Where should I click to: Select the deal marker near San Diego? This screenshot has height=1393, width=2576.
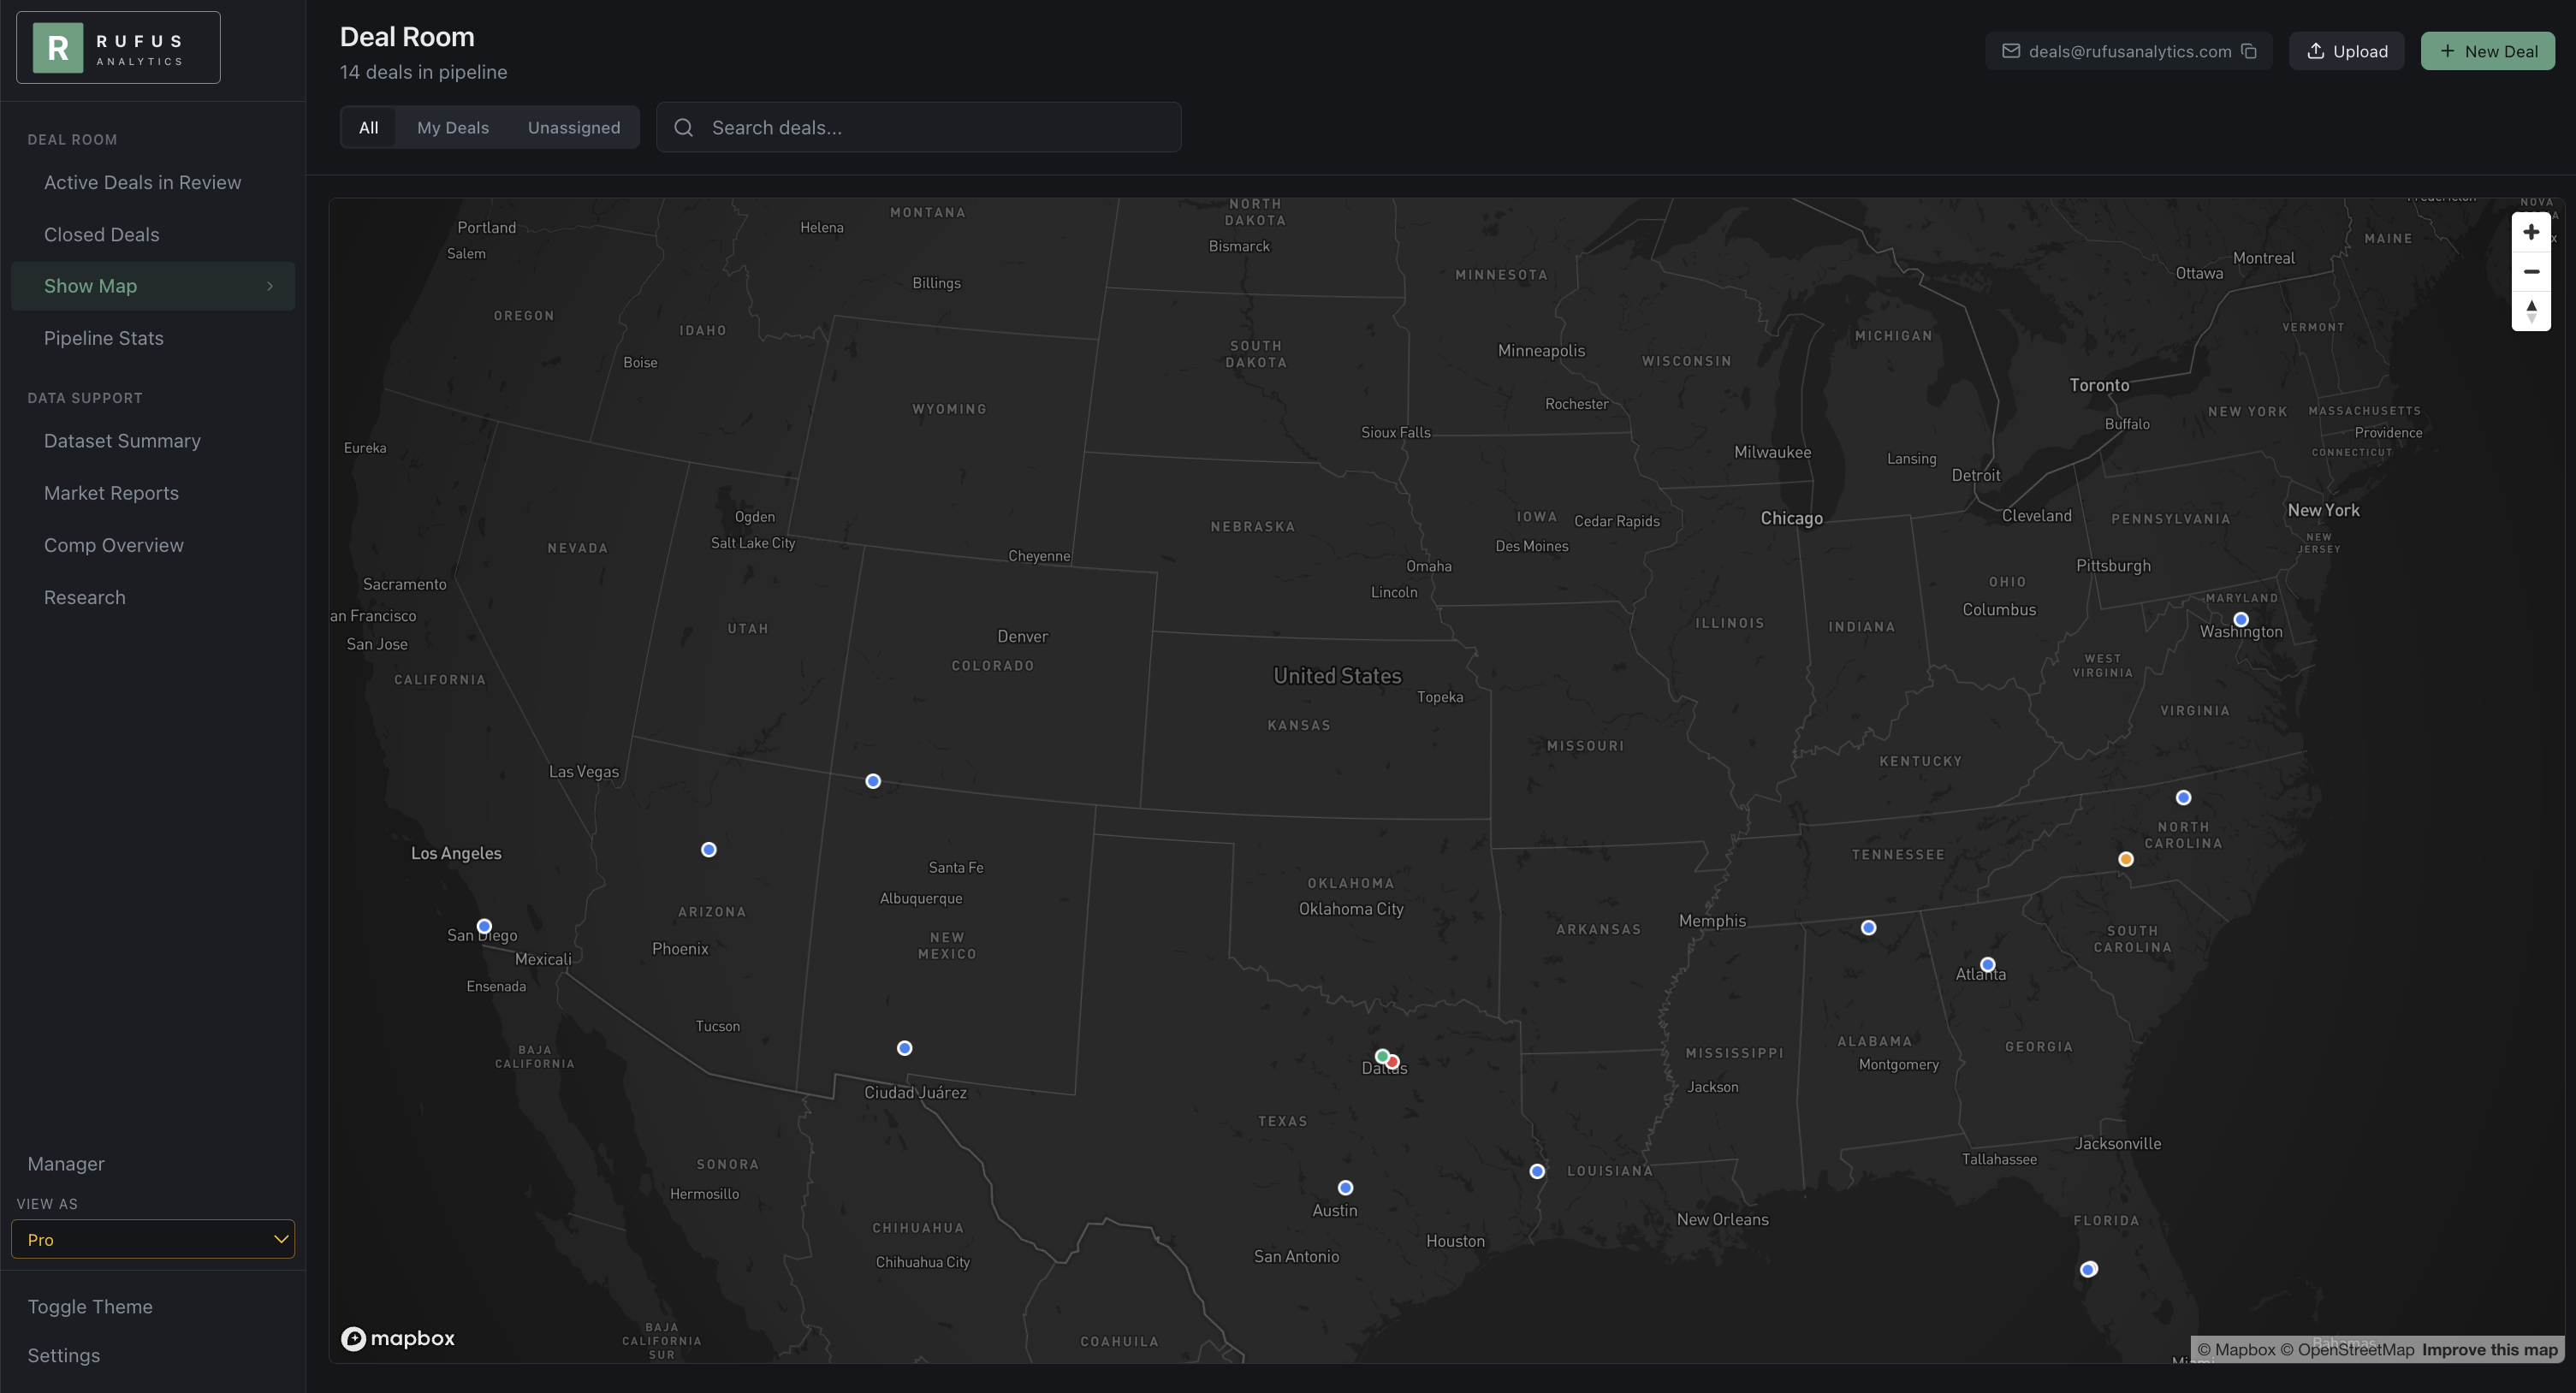click(484, 926)
